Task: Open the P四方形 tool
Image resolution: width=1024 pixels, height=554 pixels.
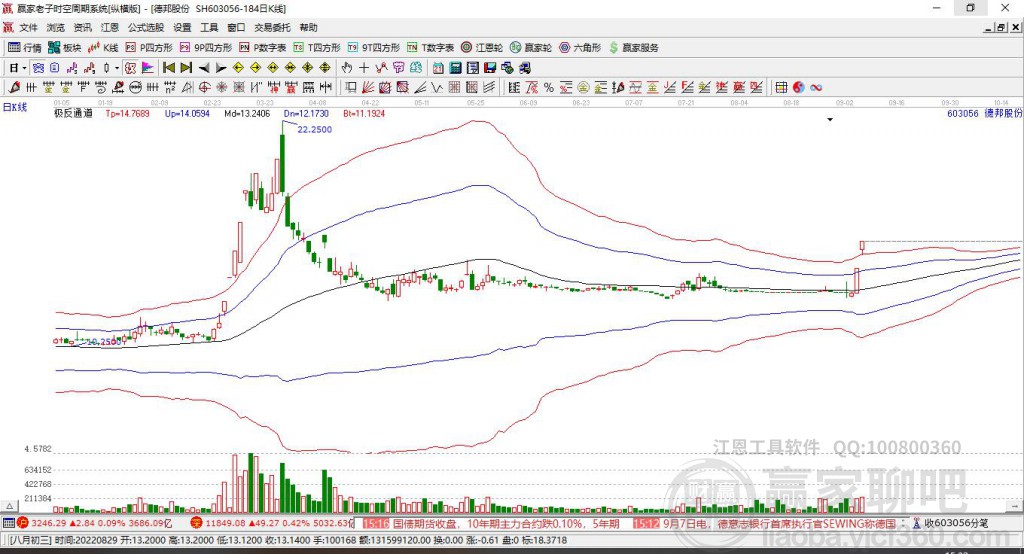Action: [x=149, y=48]
